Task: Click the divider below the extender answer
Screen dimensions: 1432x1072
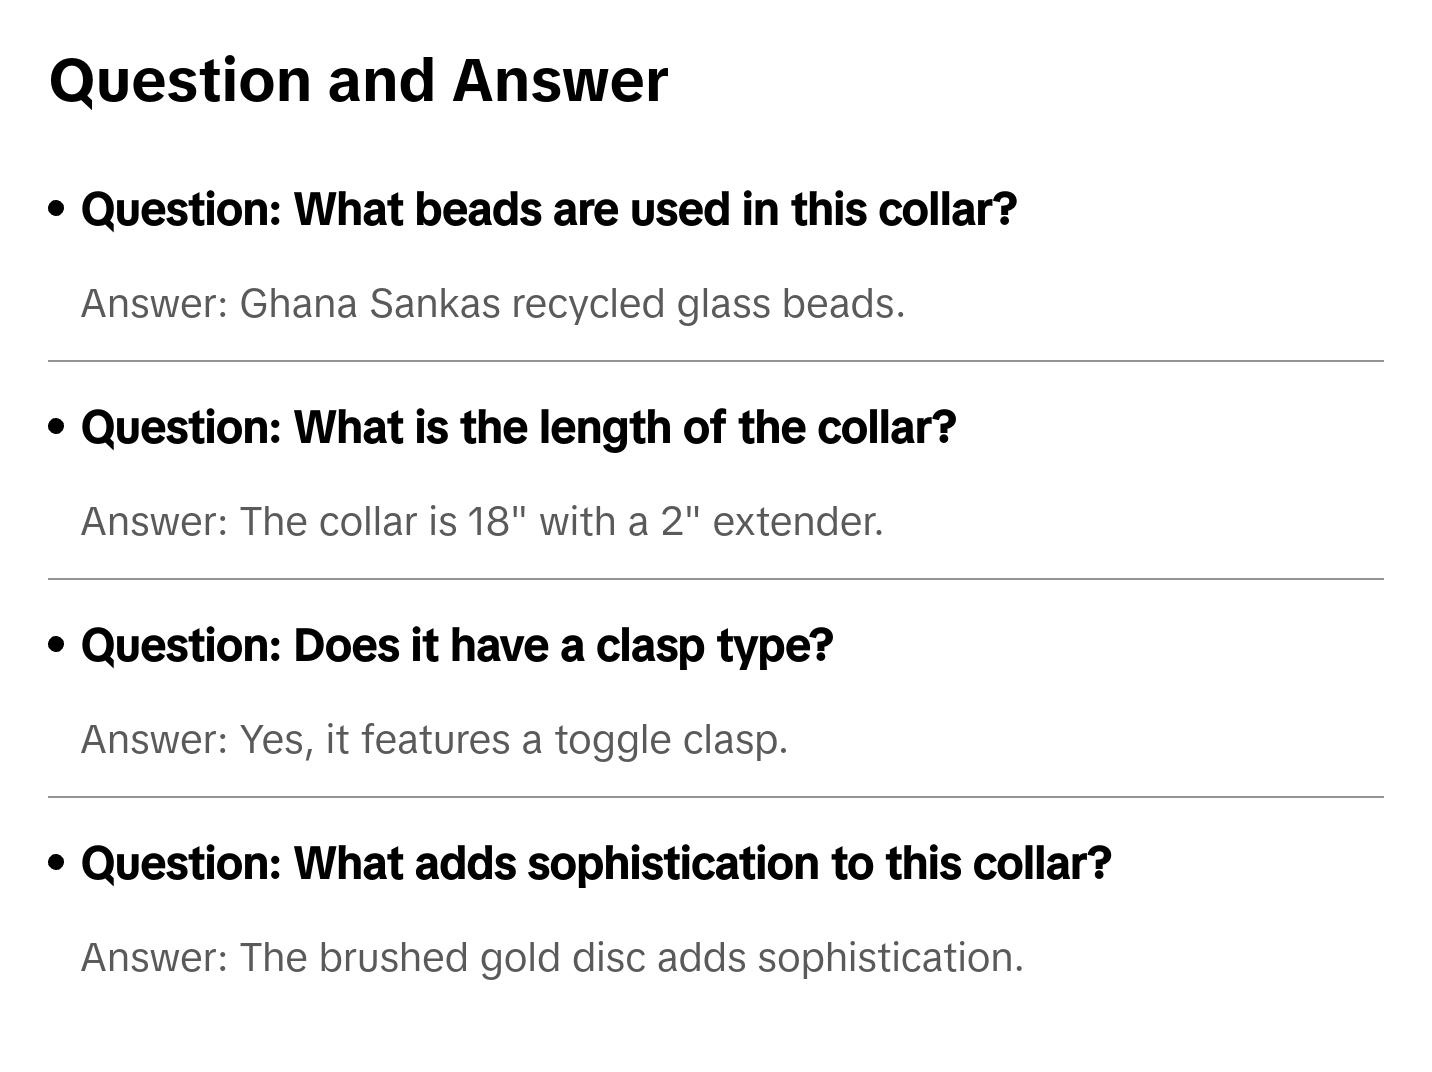Action: coord(715,579)
